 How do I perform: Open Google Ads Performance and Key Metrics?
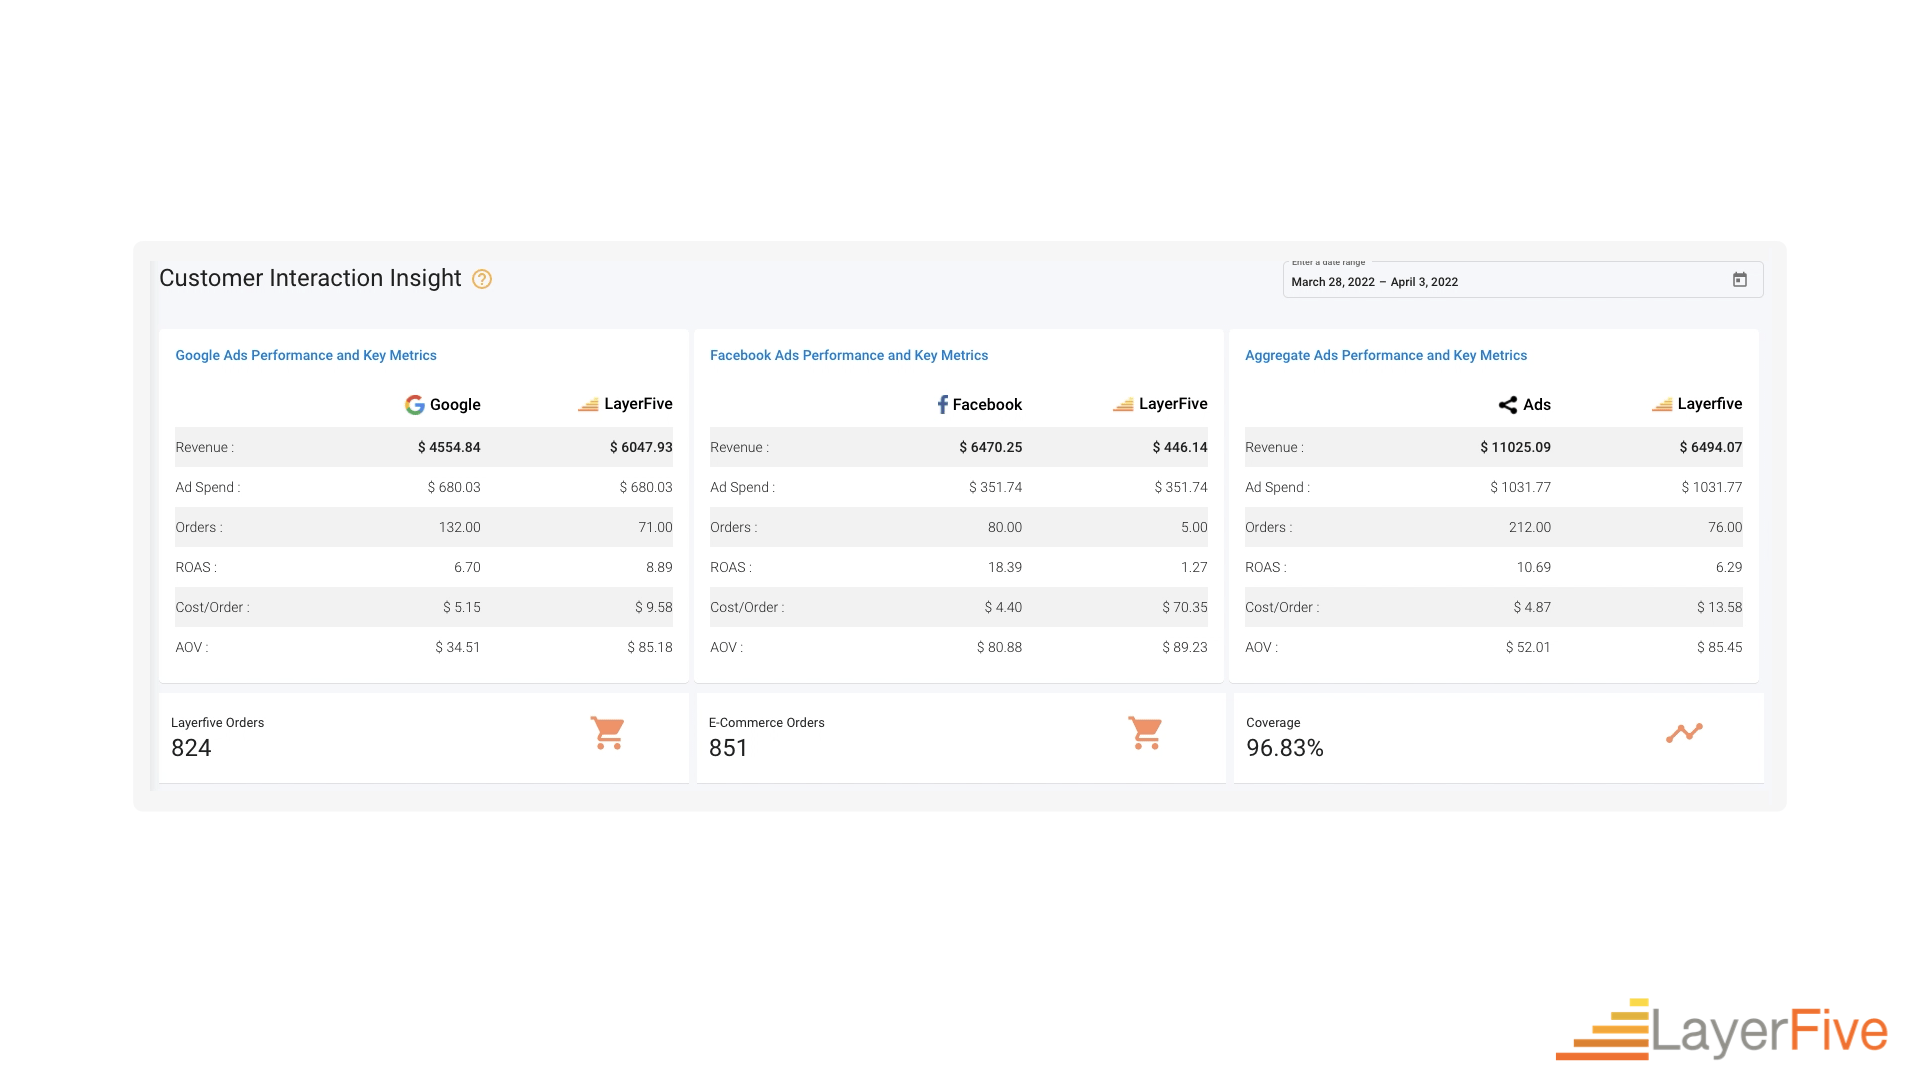(306, 355)
